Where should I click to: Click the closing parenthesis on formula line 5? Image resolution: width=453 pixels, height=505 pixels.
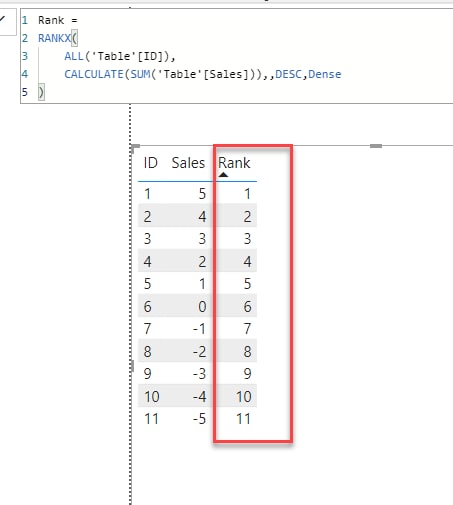(x=41, y=92)
